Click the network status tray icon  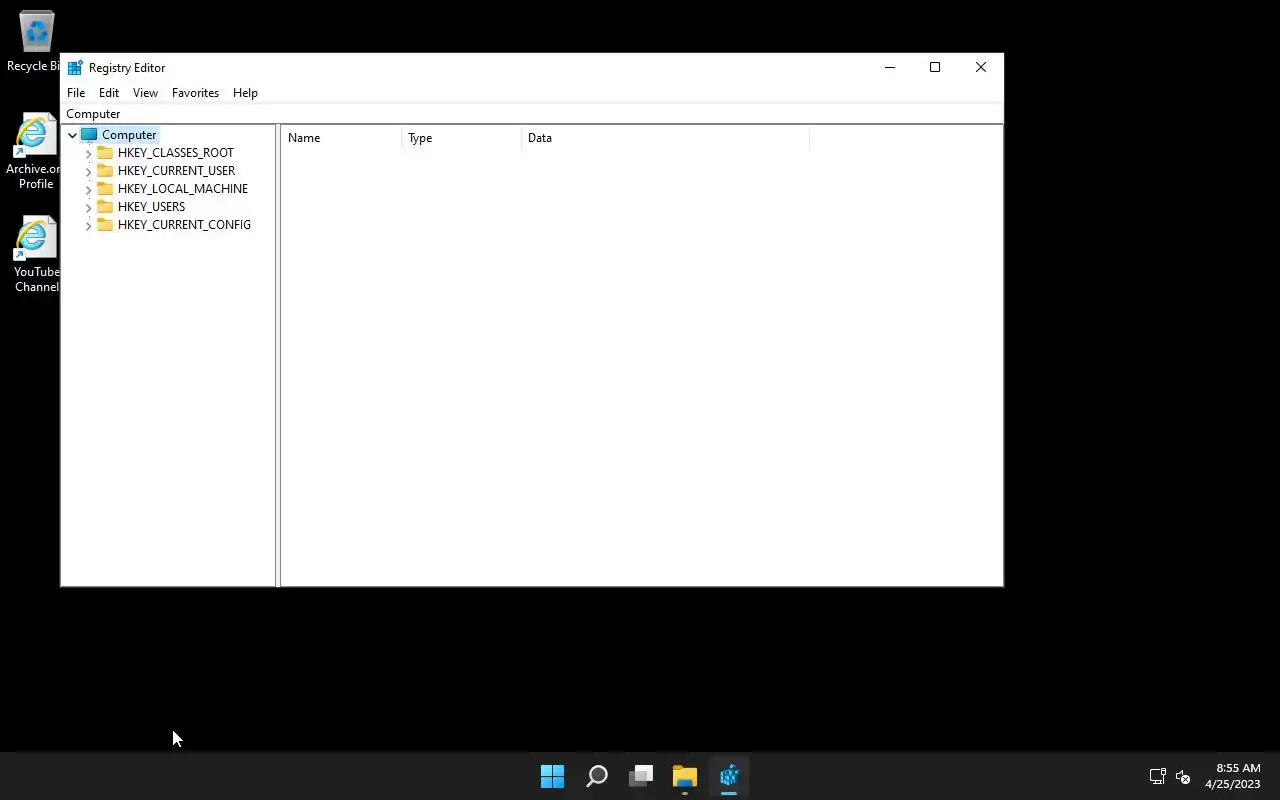1157,776
